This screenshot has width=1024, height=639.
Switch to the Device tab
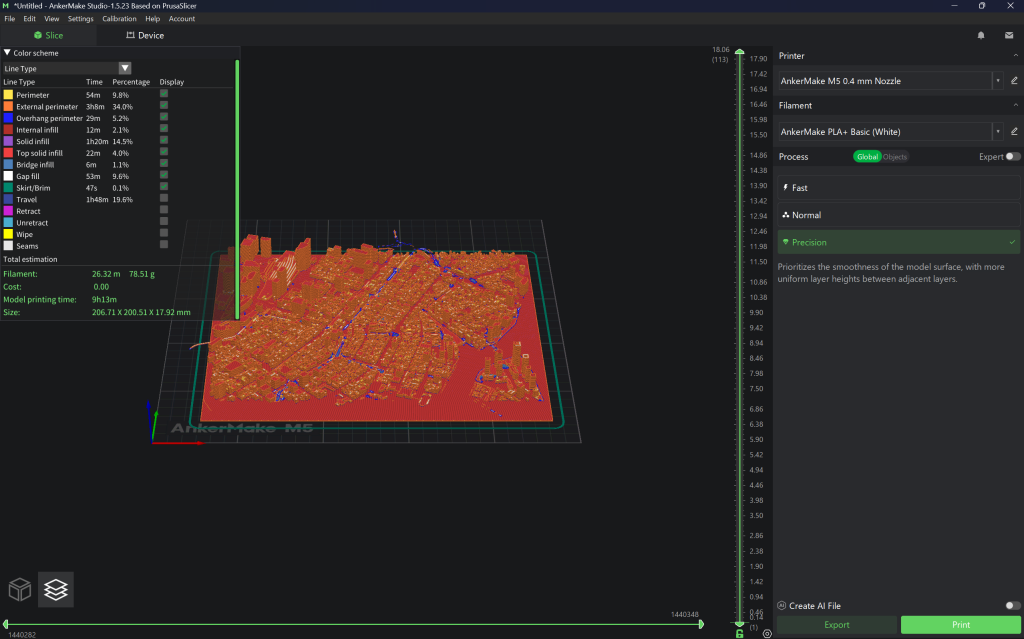144,35
